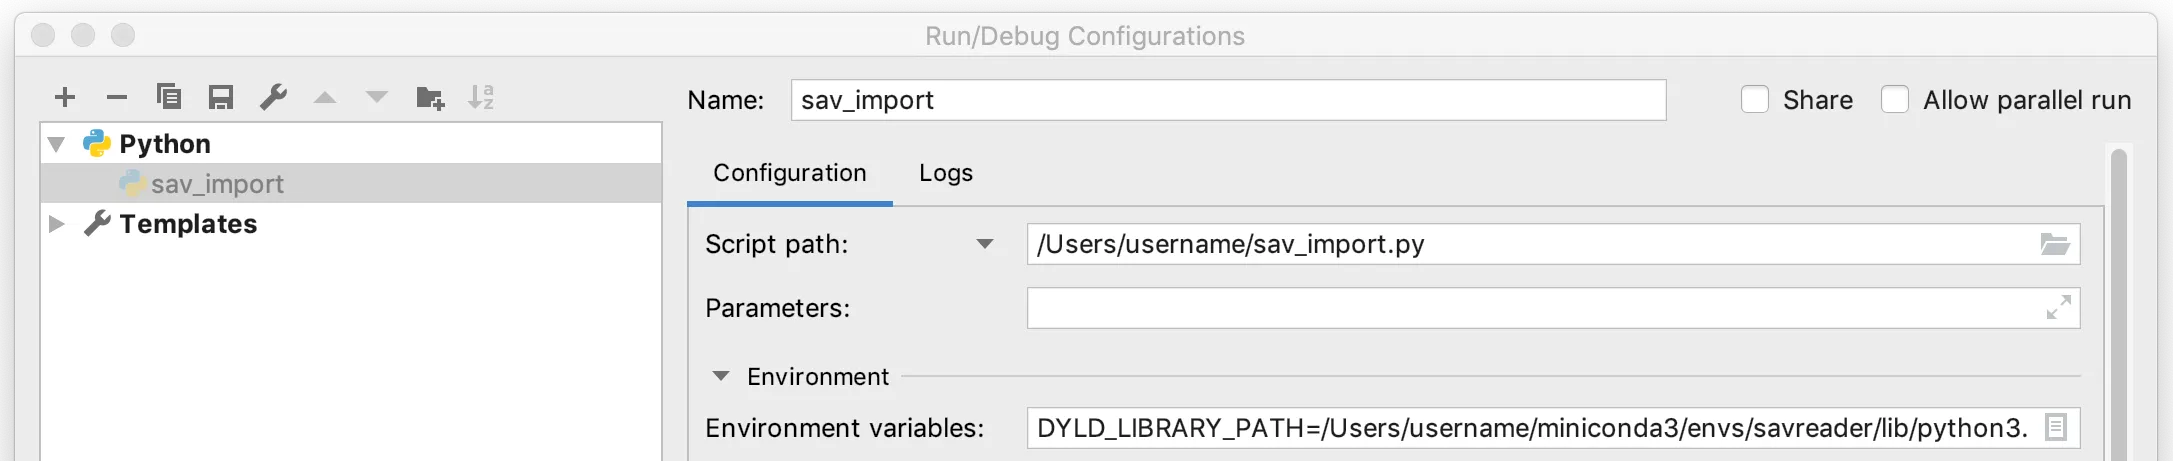Click the Save Configuration floppy disk icon
The image size is (2173, 461).
point(221,97)
